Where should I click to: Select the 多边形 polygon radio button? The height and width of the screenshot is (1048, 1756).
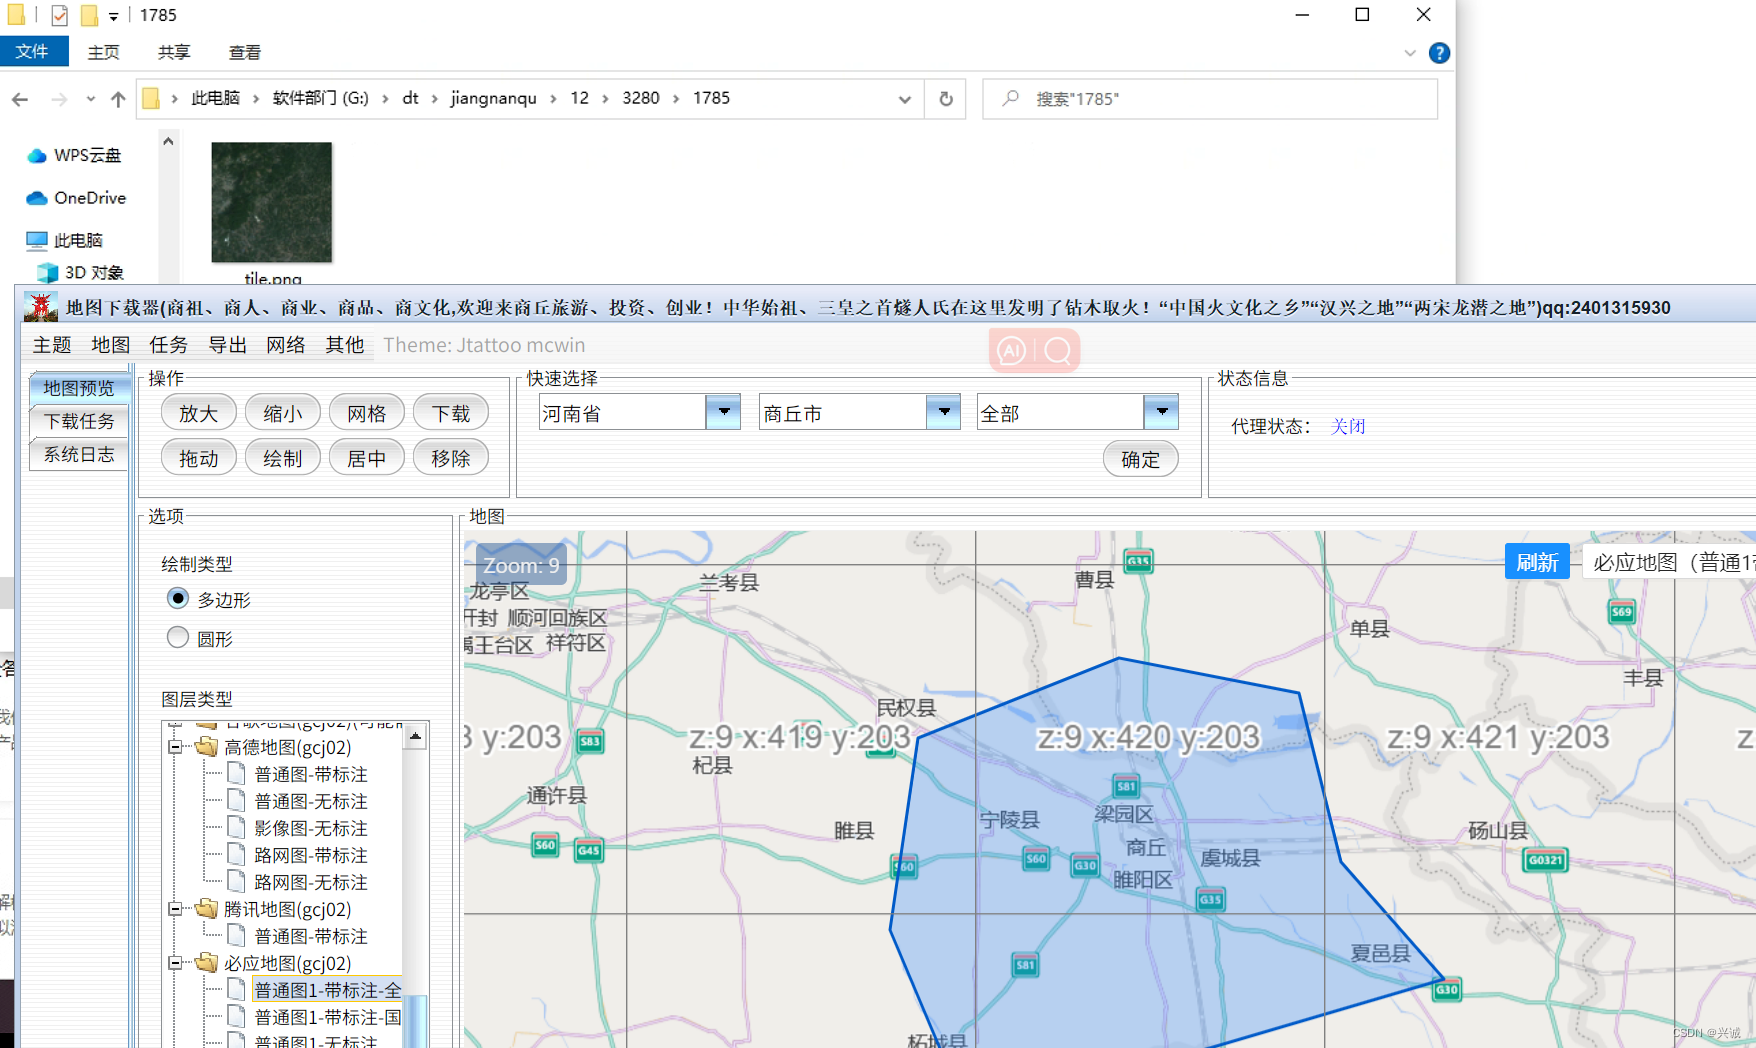[178, 598]
